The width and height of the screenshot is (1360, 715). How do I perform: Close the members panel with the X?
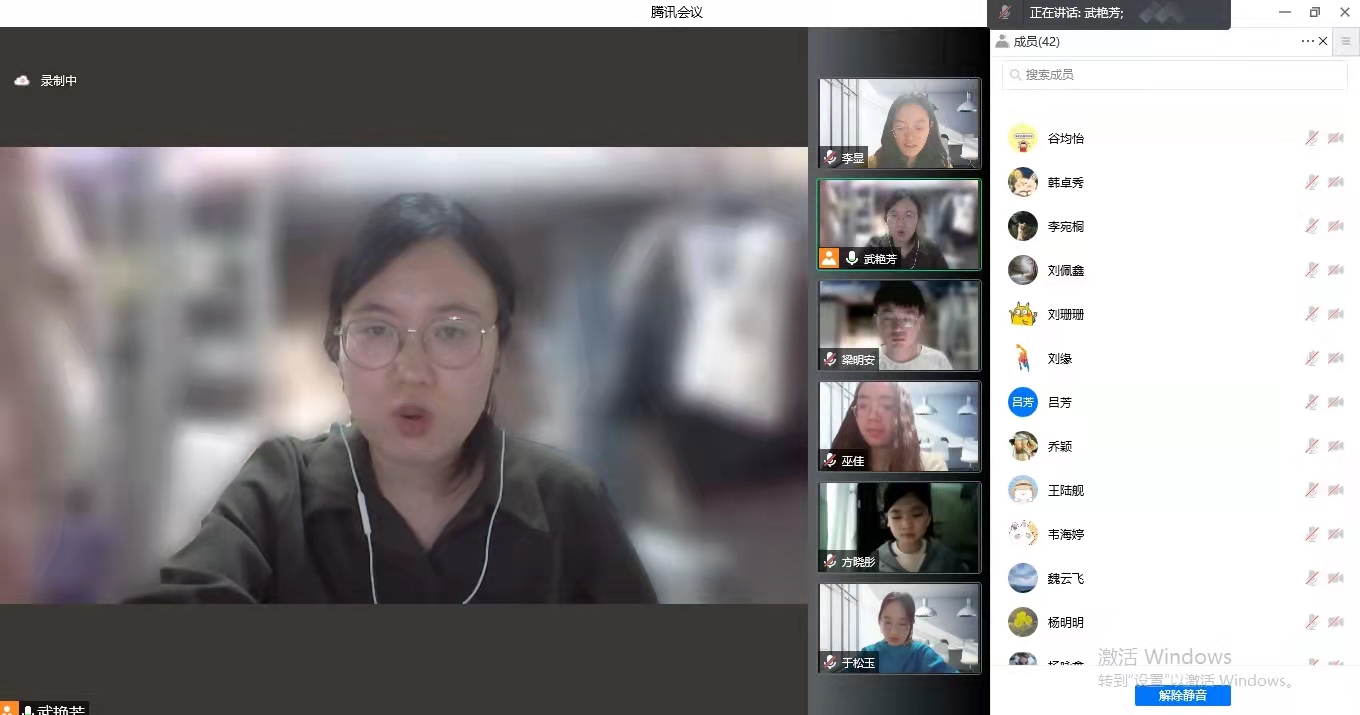pos(1323,41)
